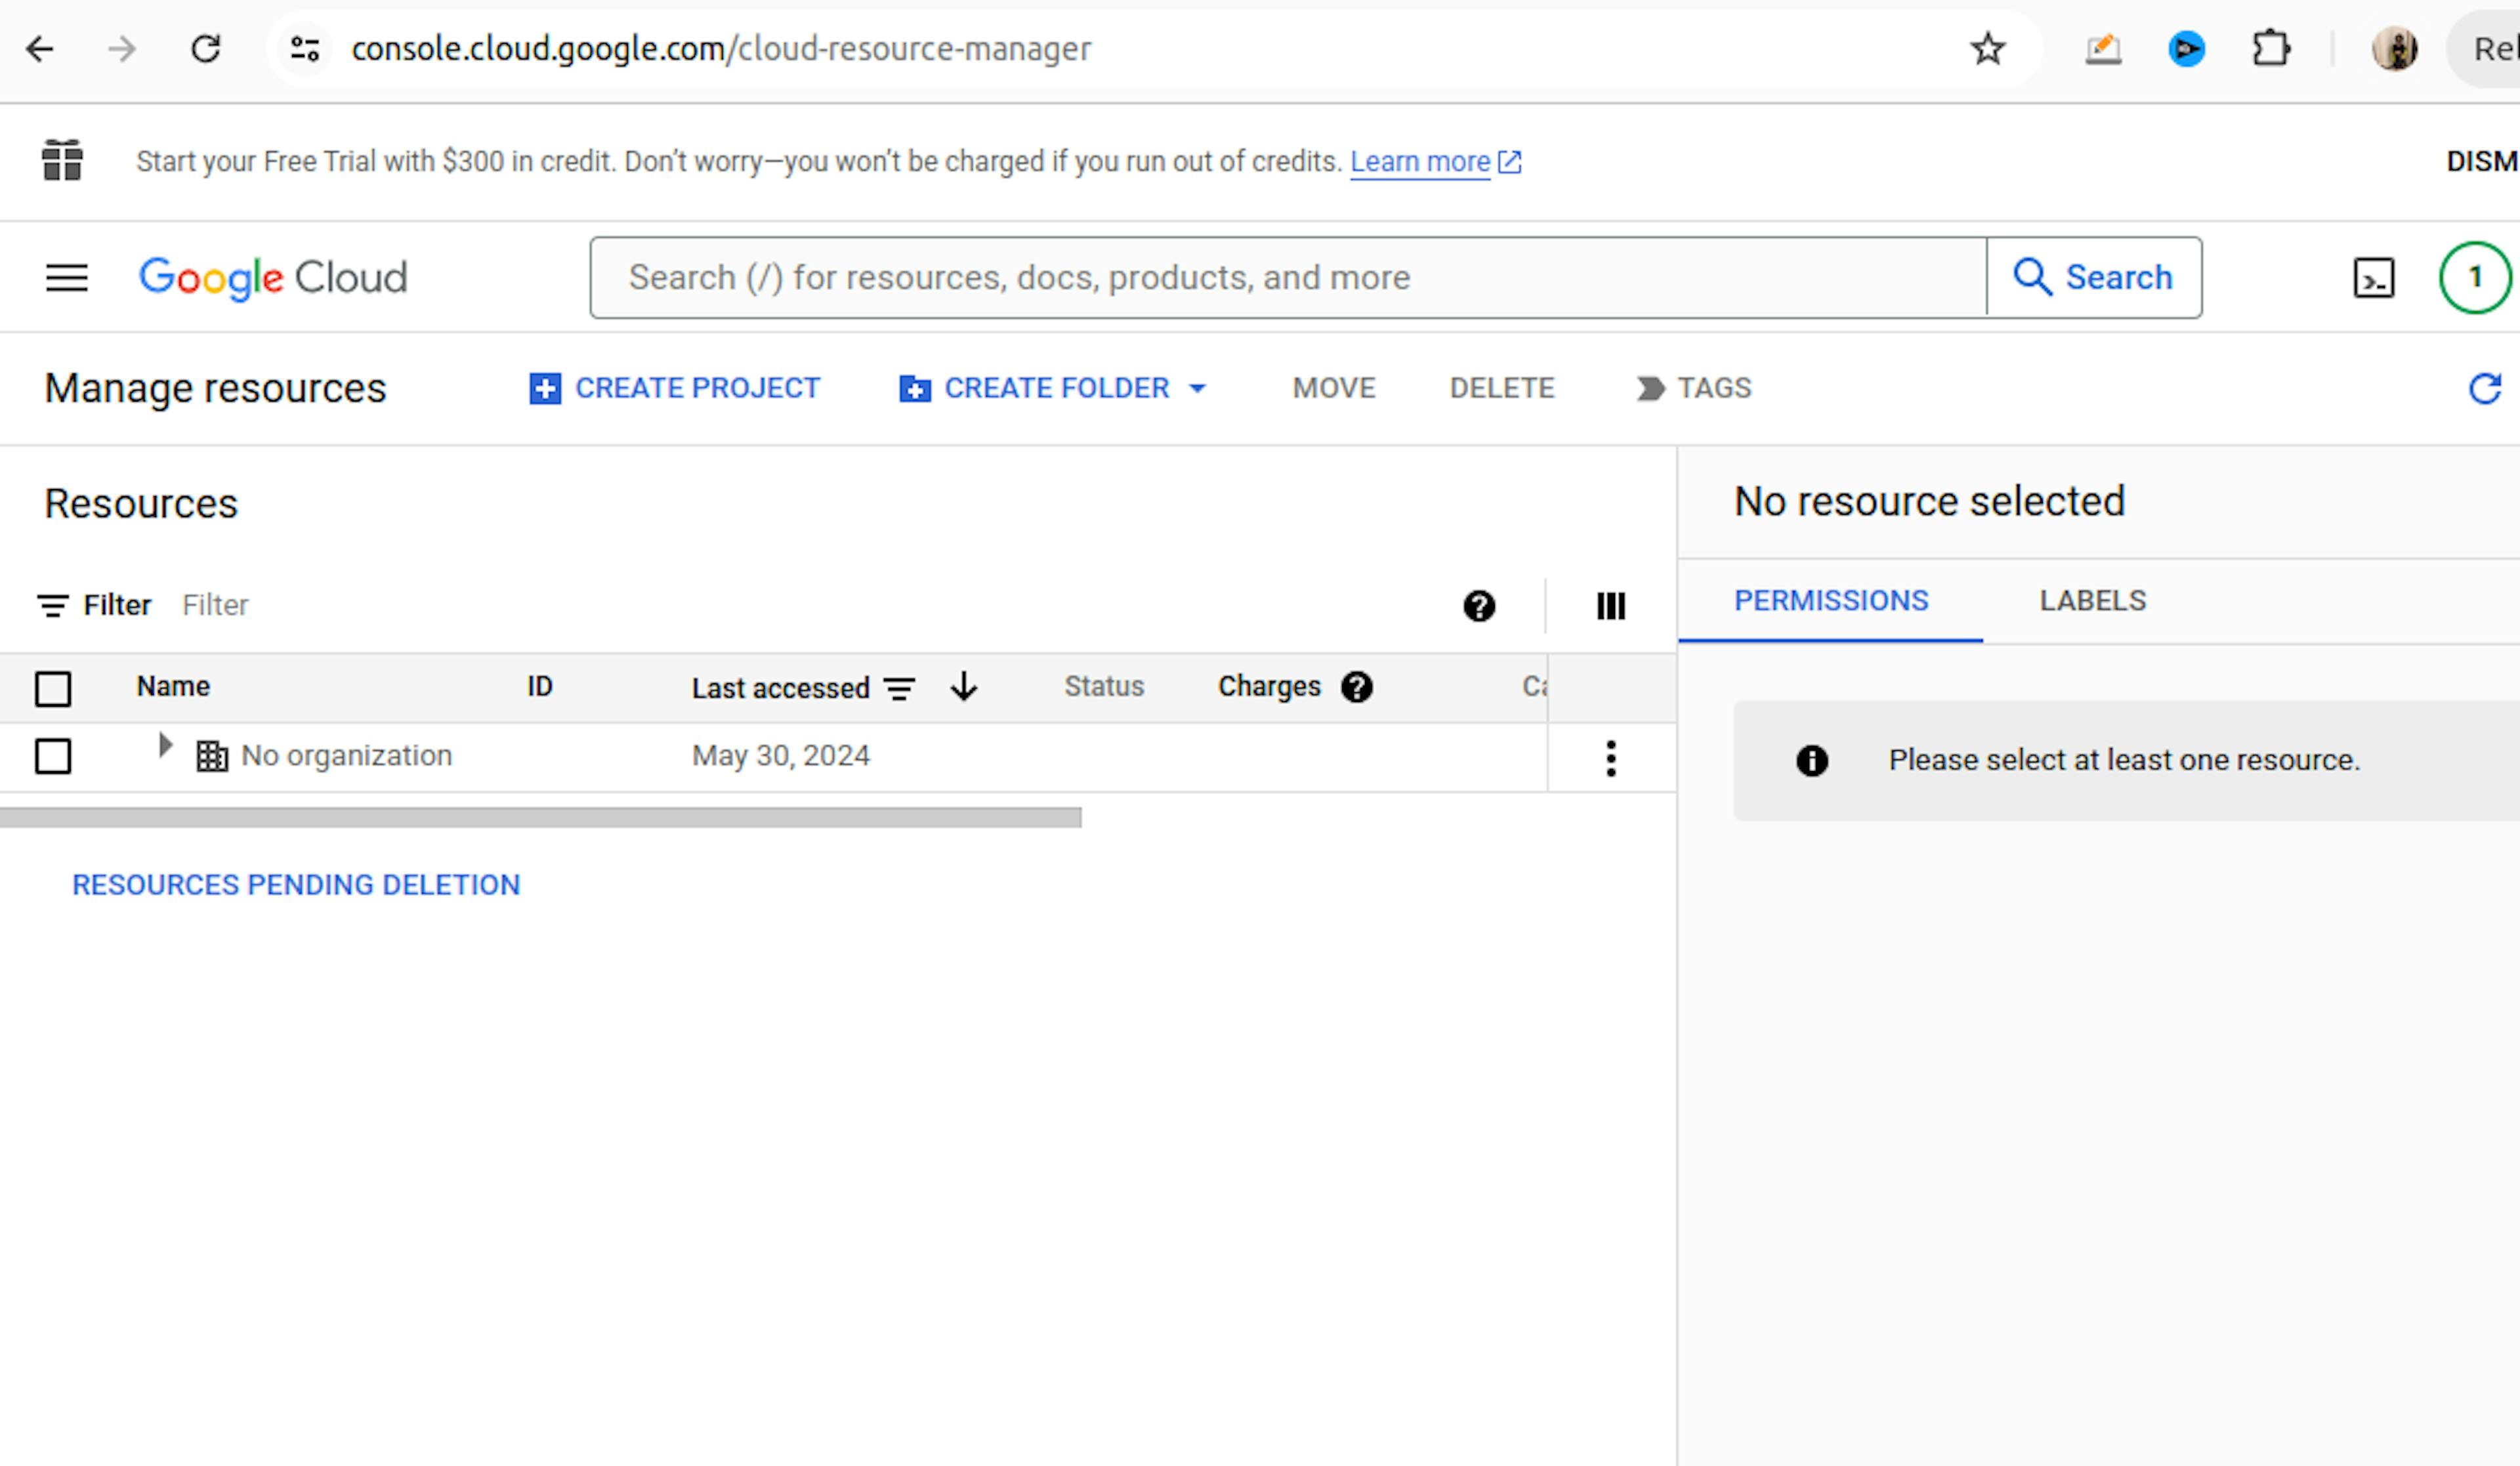Open the hamburger navigation menu
2520x1466 pixels.
tap(66, 277)
